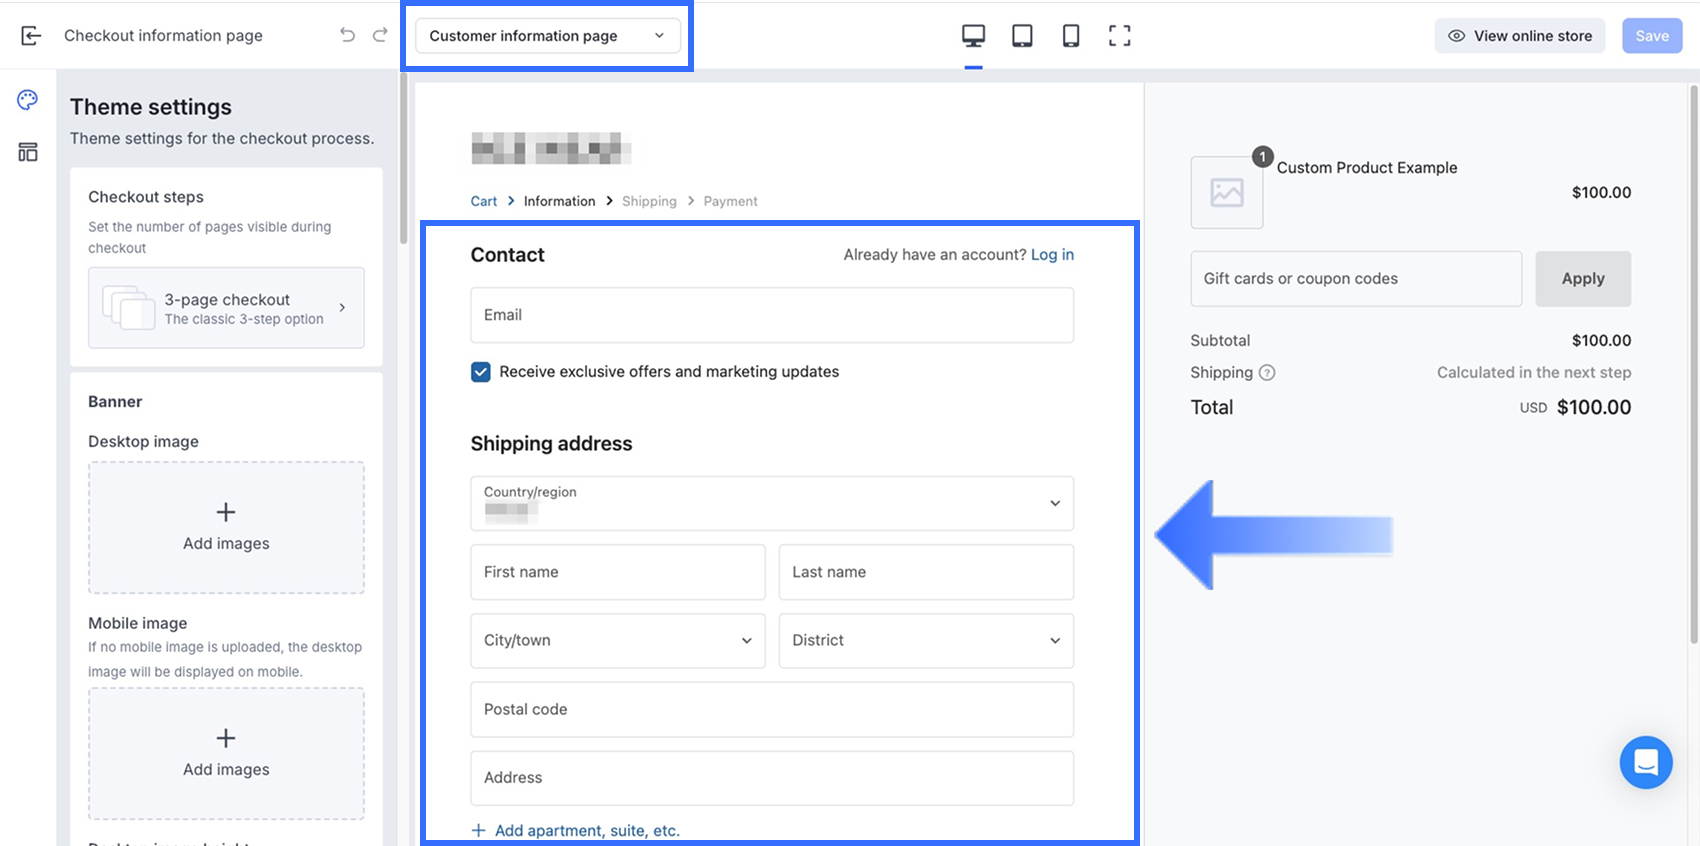
Task: Click the undo arrow icon
Action: [347, 36]
